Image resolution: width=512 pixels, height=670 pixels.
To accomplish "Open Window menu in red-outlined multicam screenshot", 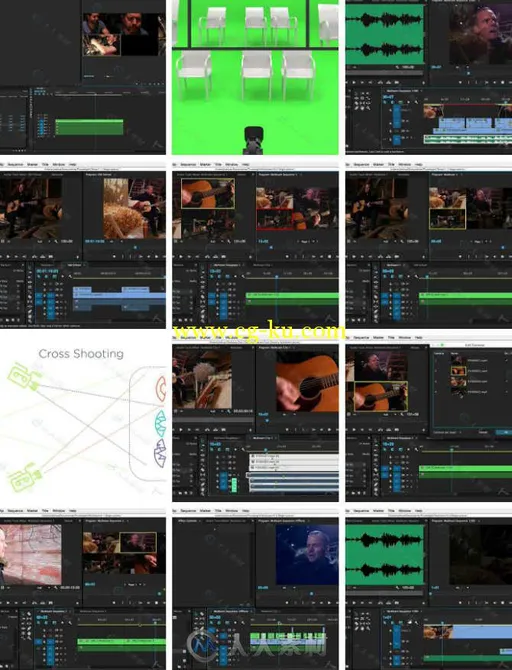I will [x=231, y=165].
